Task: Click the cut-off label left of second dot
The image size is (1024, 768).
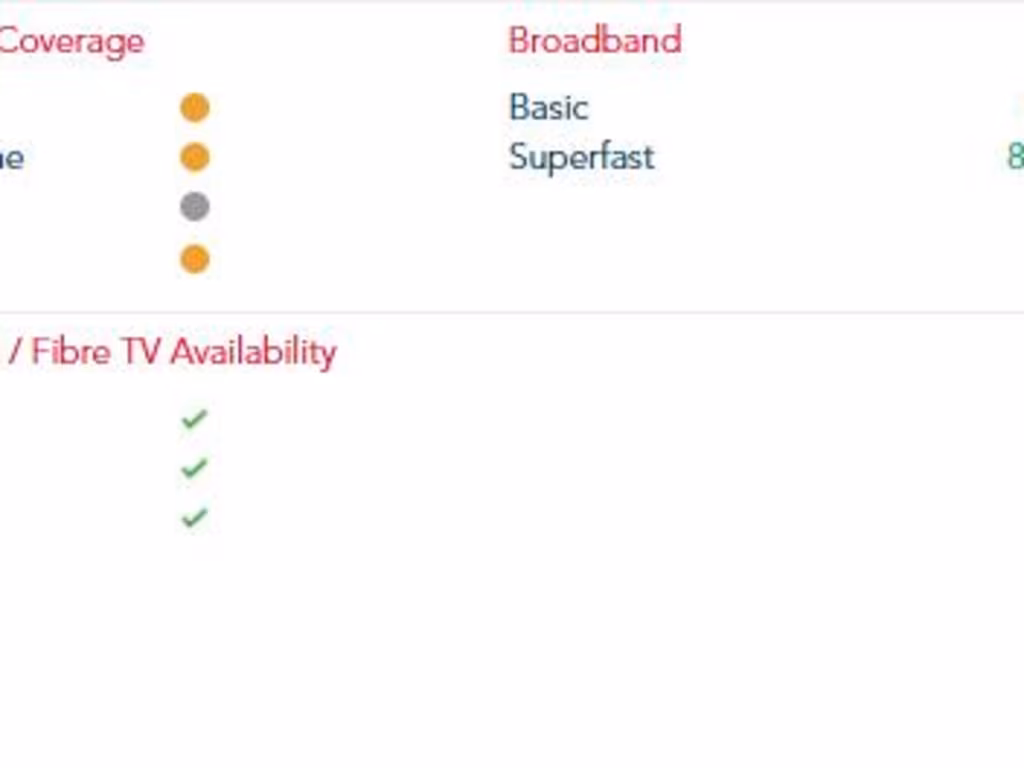Action: click(12, 158)
